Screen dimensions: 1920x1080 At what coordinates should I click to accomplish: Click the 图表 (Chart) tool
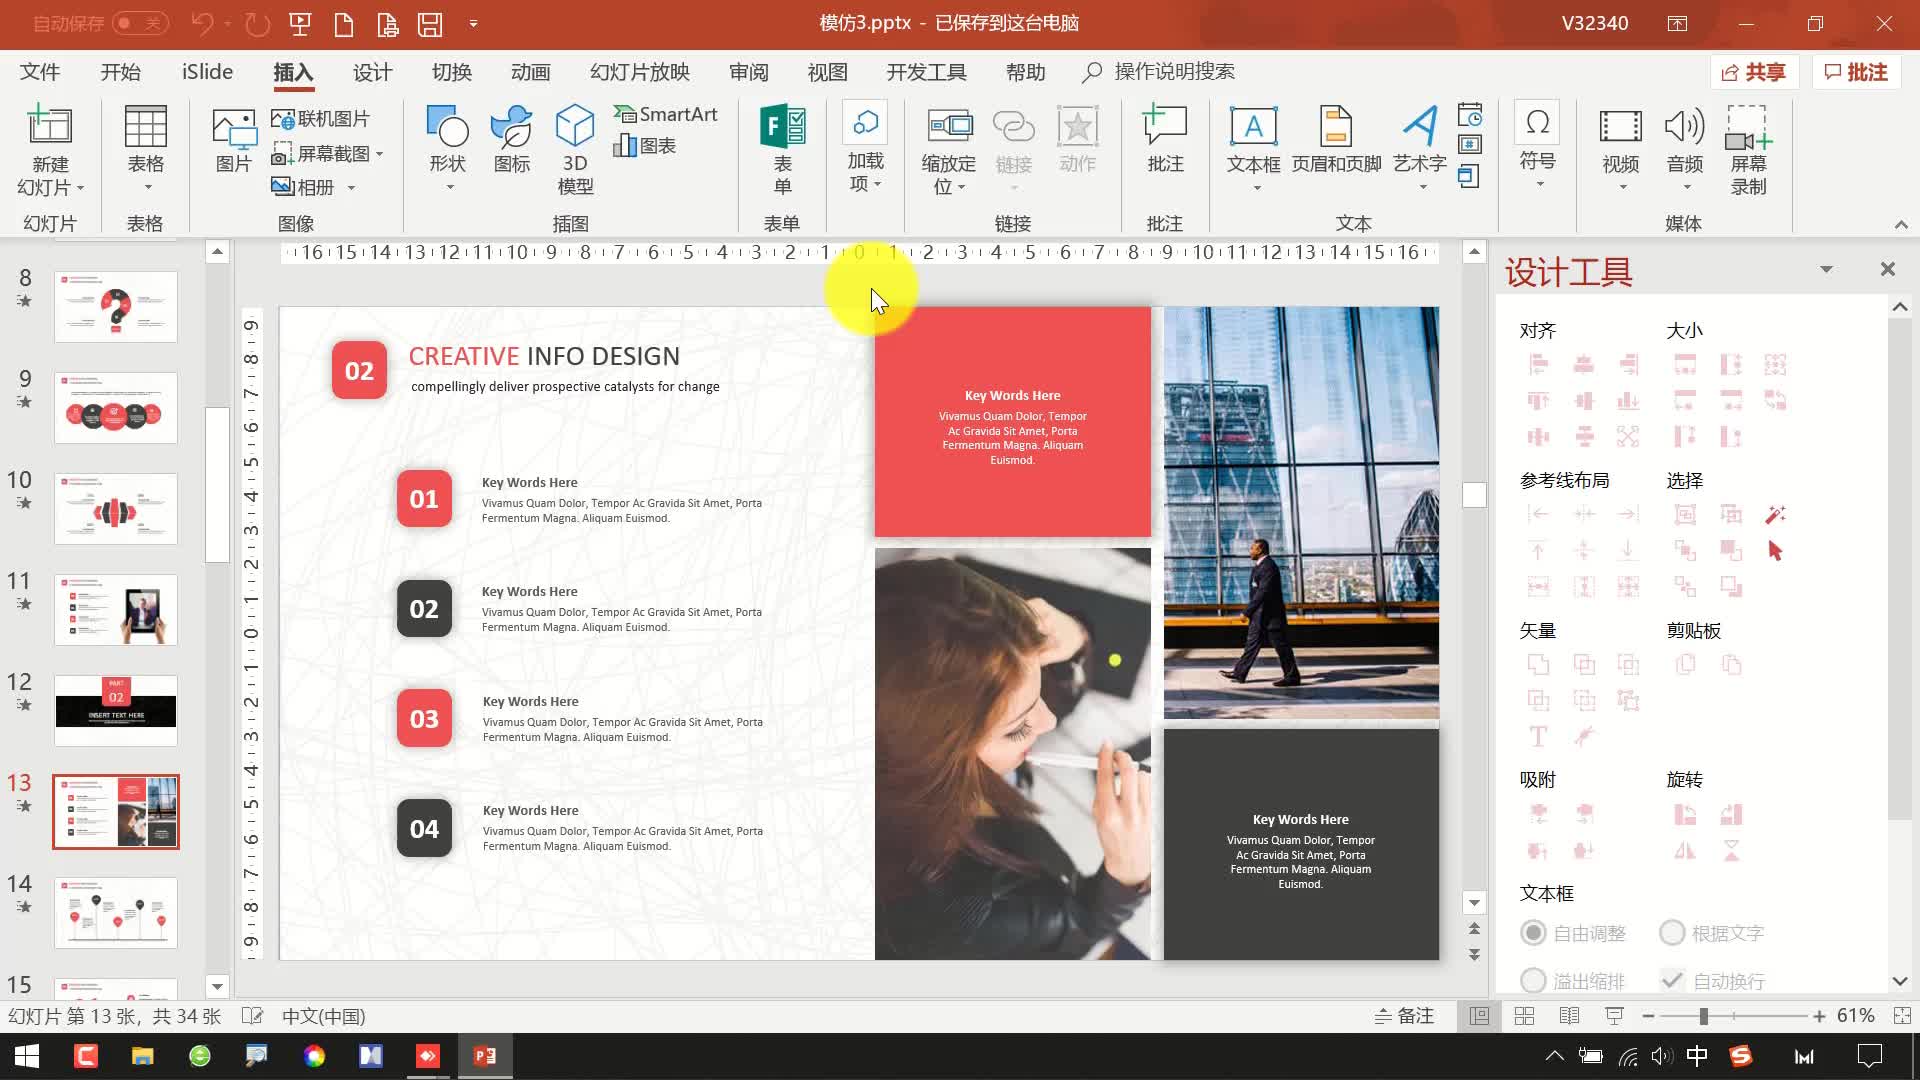click(645, 146)
